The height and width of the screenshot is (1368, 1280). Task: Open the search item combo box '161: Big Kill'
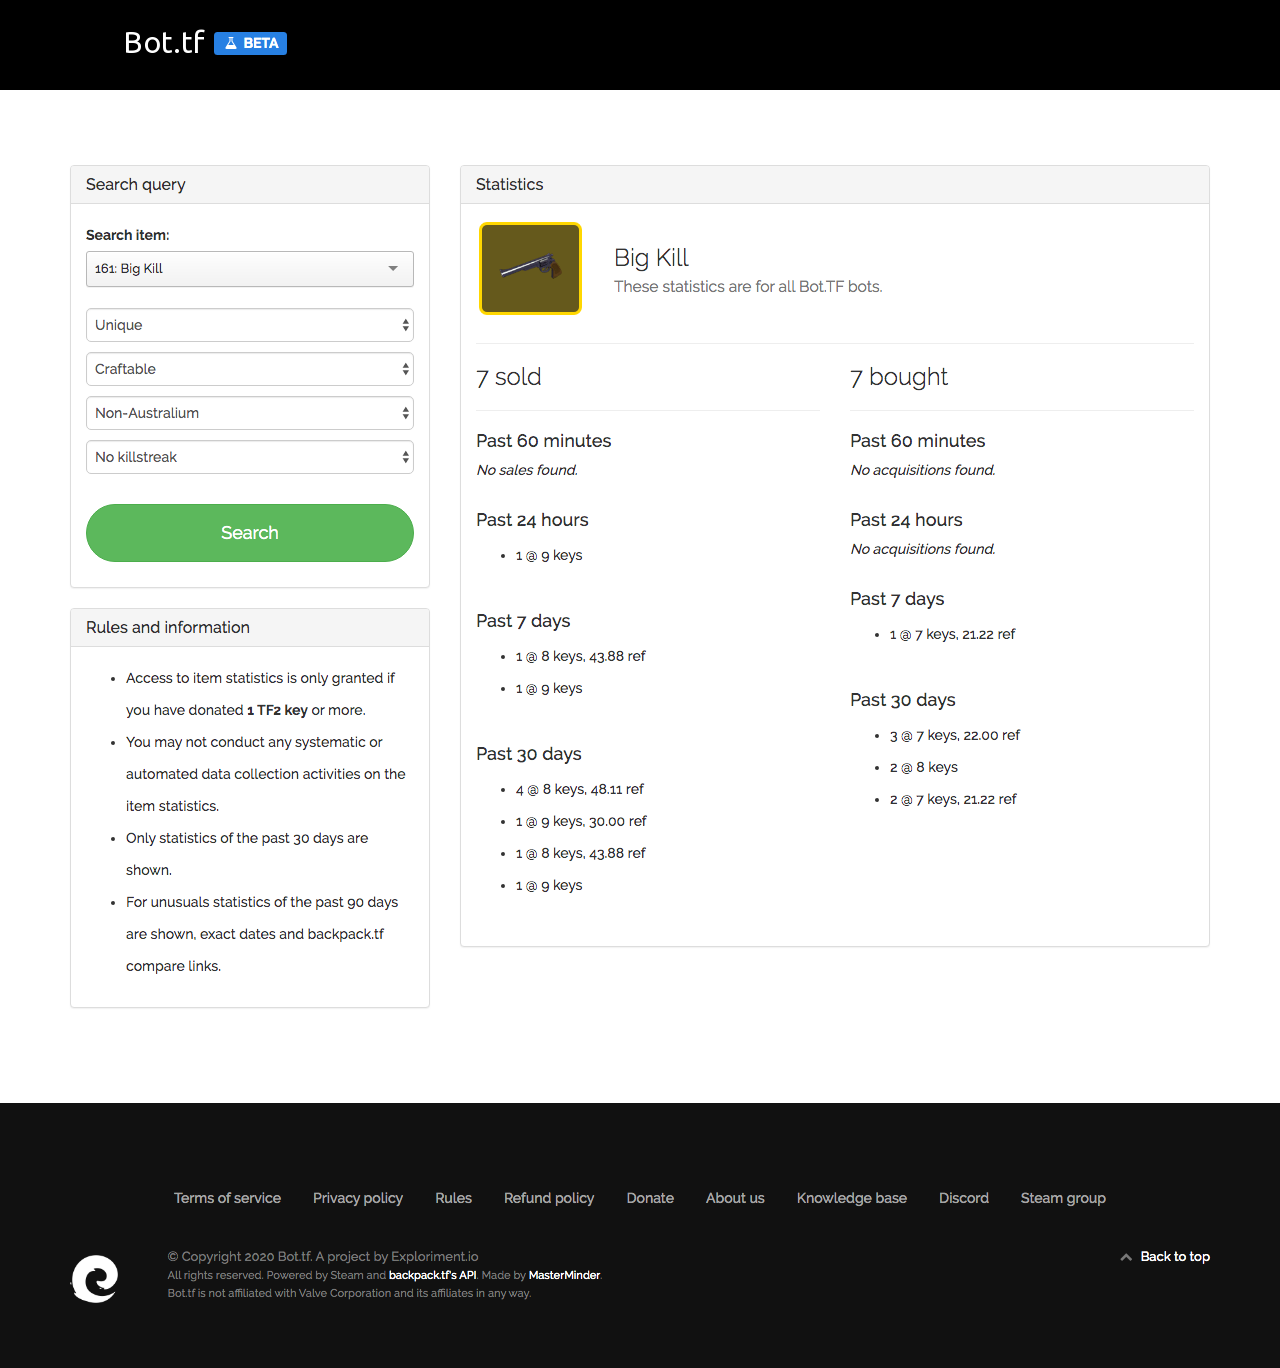click(x=250, y=269)
